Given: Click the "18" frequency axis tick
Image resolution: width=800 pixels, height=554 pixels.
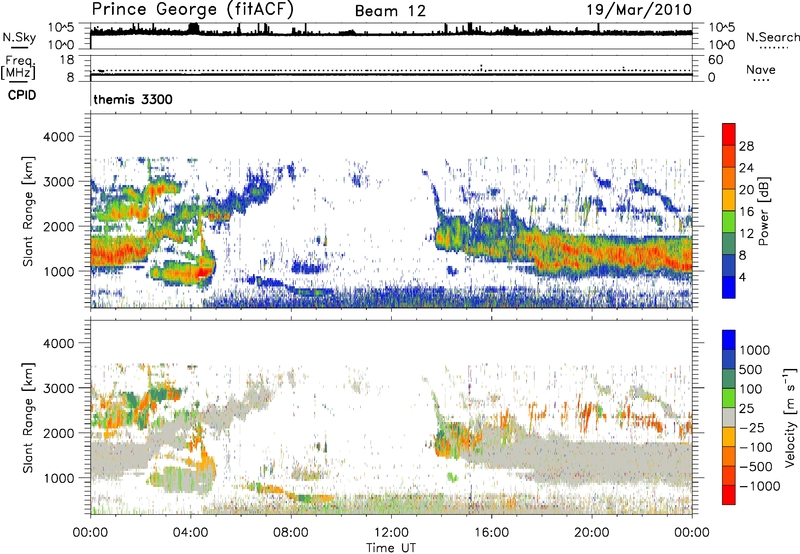Looking at the screenshot, I should pyautogui.click(x=67, y=60).
